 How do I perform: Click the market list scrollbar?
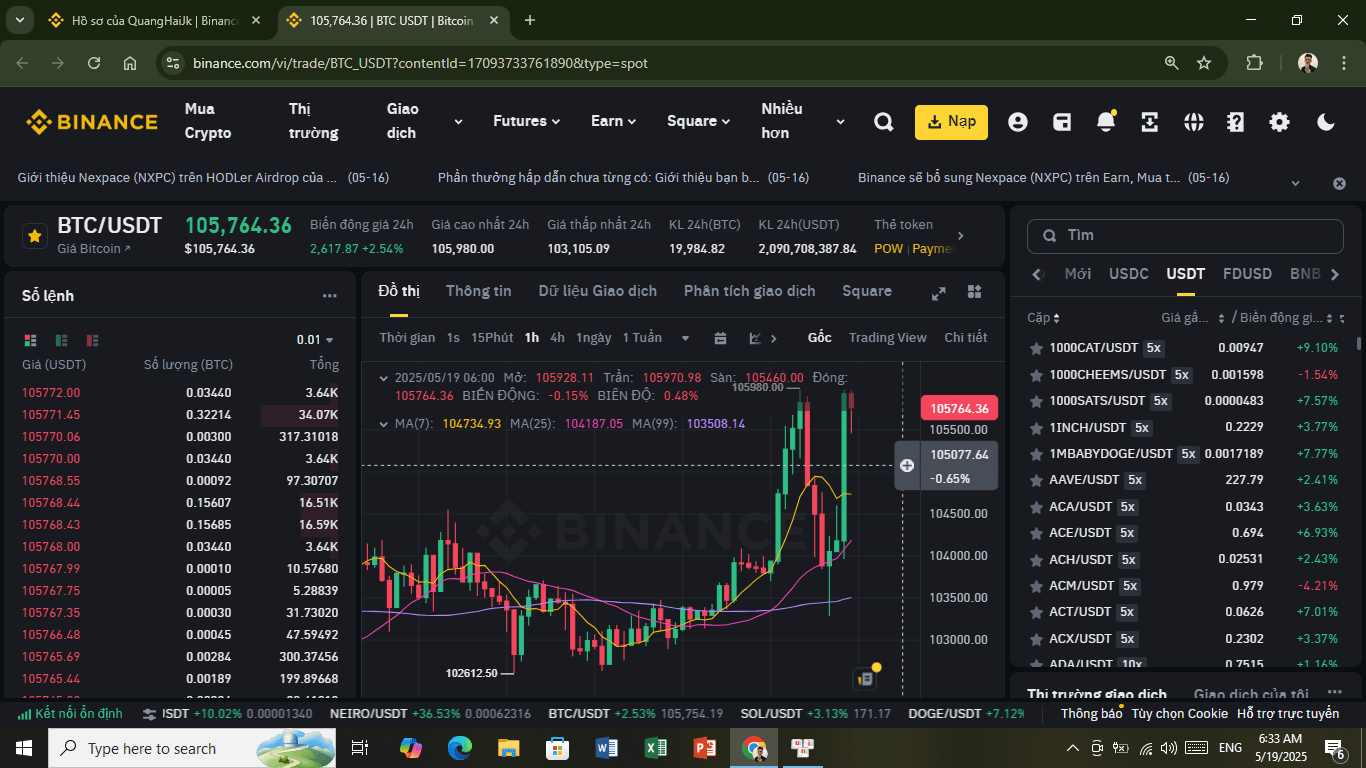click(x=1359, y=343)
